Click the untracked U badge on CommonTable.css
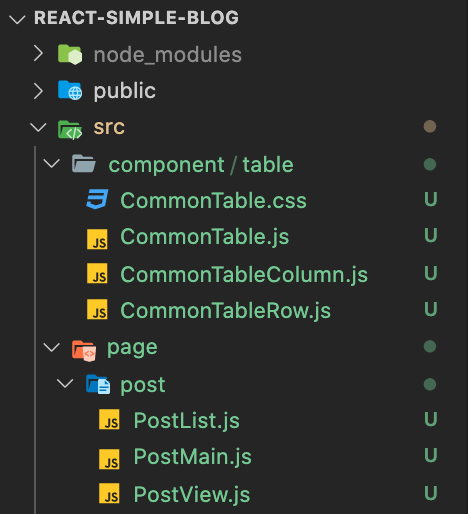468x514 pixels. point(430,199)
